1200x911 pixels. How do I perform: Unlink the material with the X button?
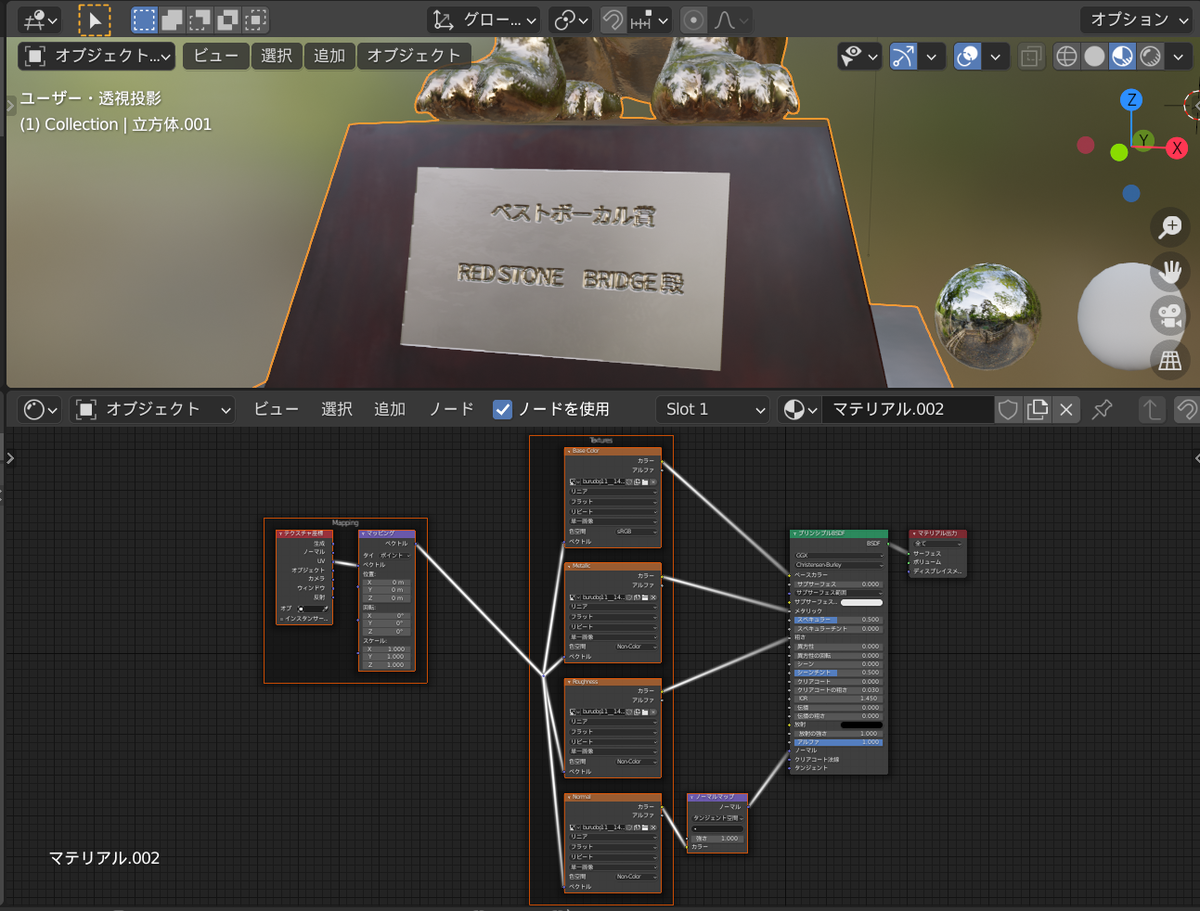click(1066, 409)
